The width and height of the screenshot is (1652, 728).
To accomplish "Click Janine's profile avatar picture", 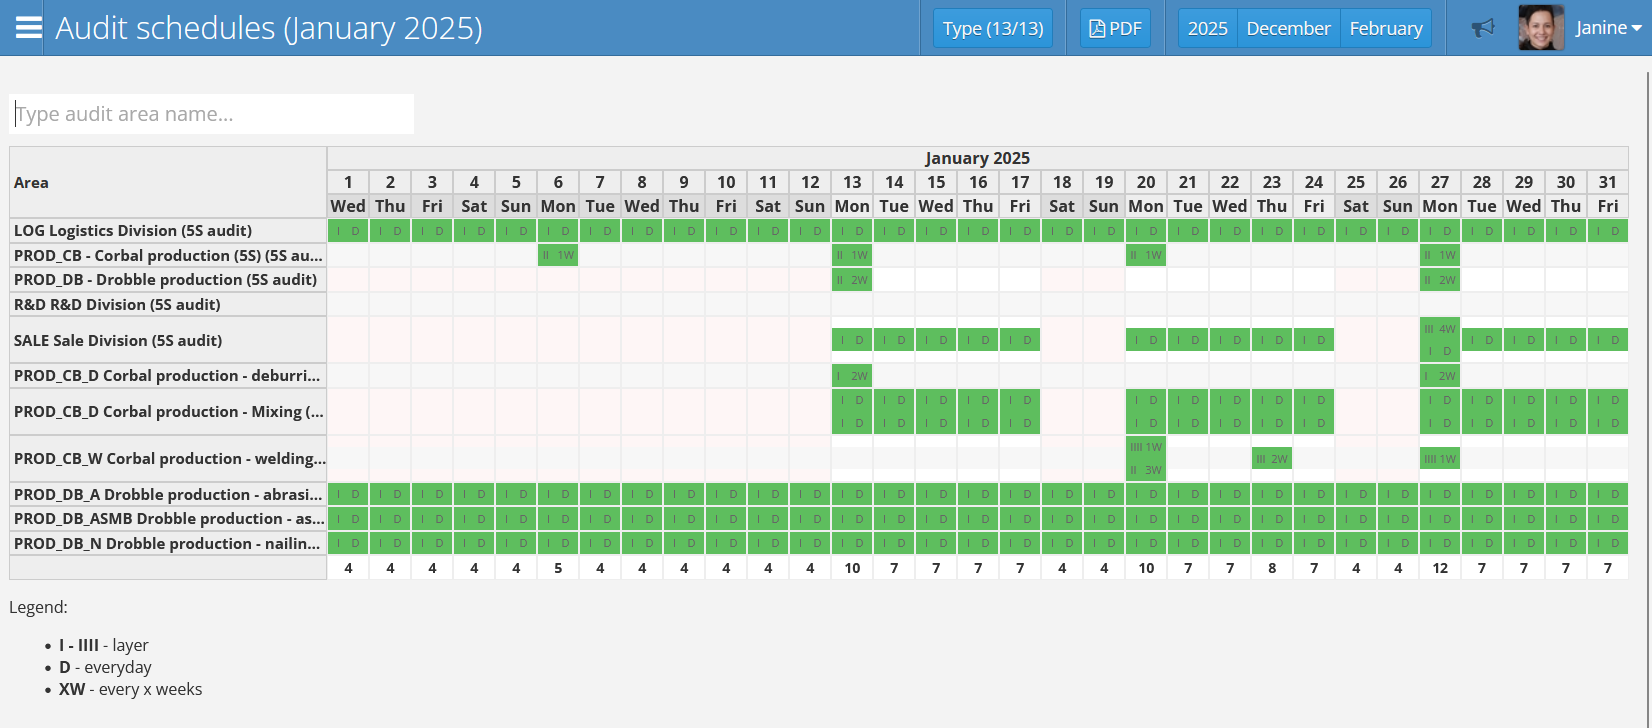I will [1540, 28].
